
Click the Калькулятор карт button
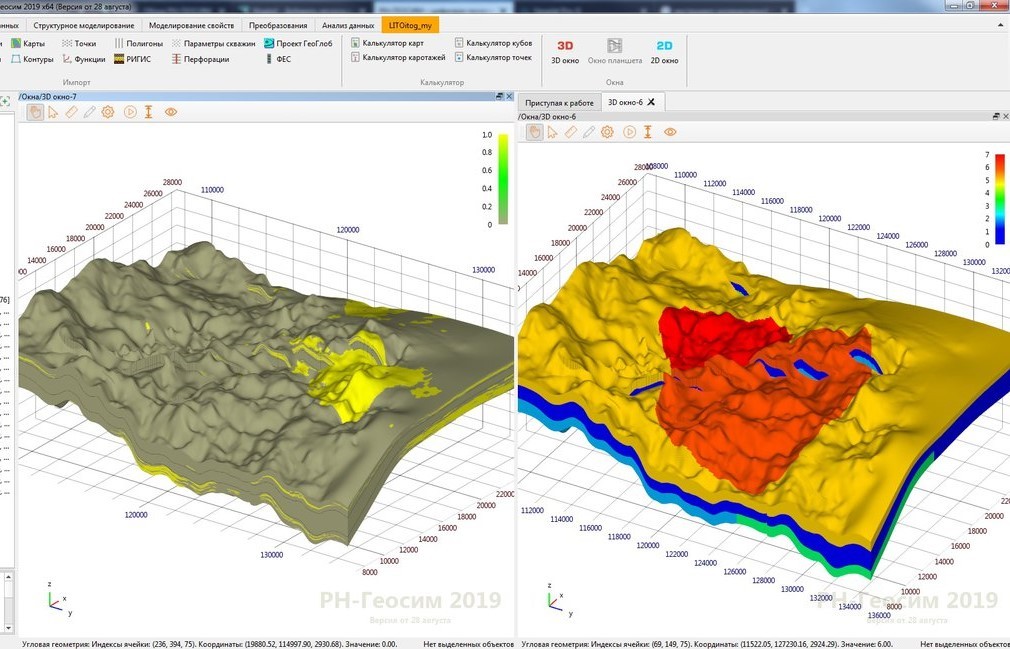coord(392,43)
